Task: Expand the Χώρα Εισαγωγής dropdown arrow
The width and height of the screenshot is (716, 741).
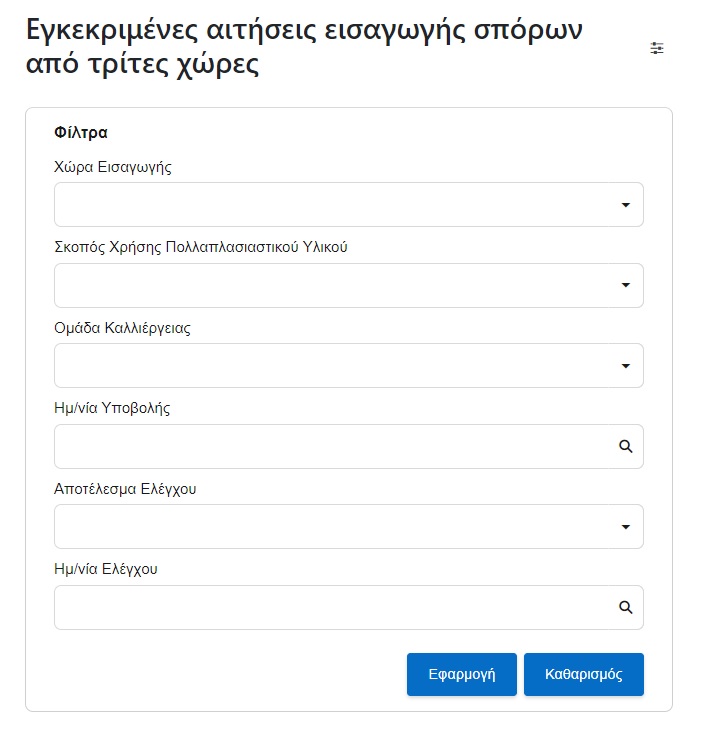Action: (x=625, y=205)
